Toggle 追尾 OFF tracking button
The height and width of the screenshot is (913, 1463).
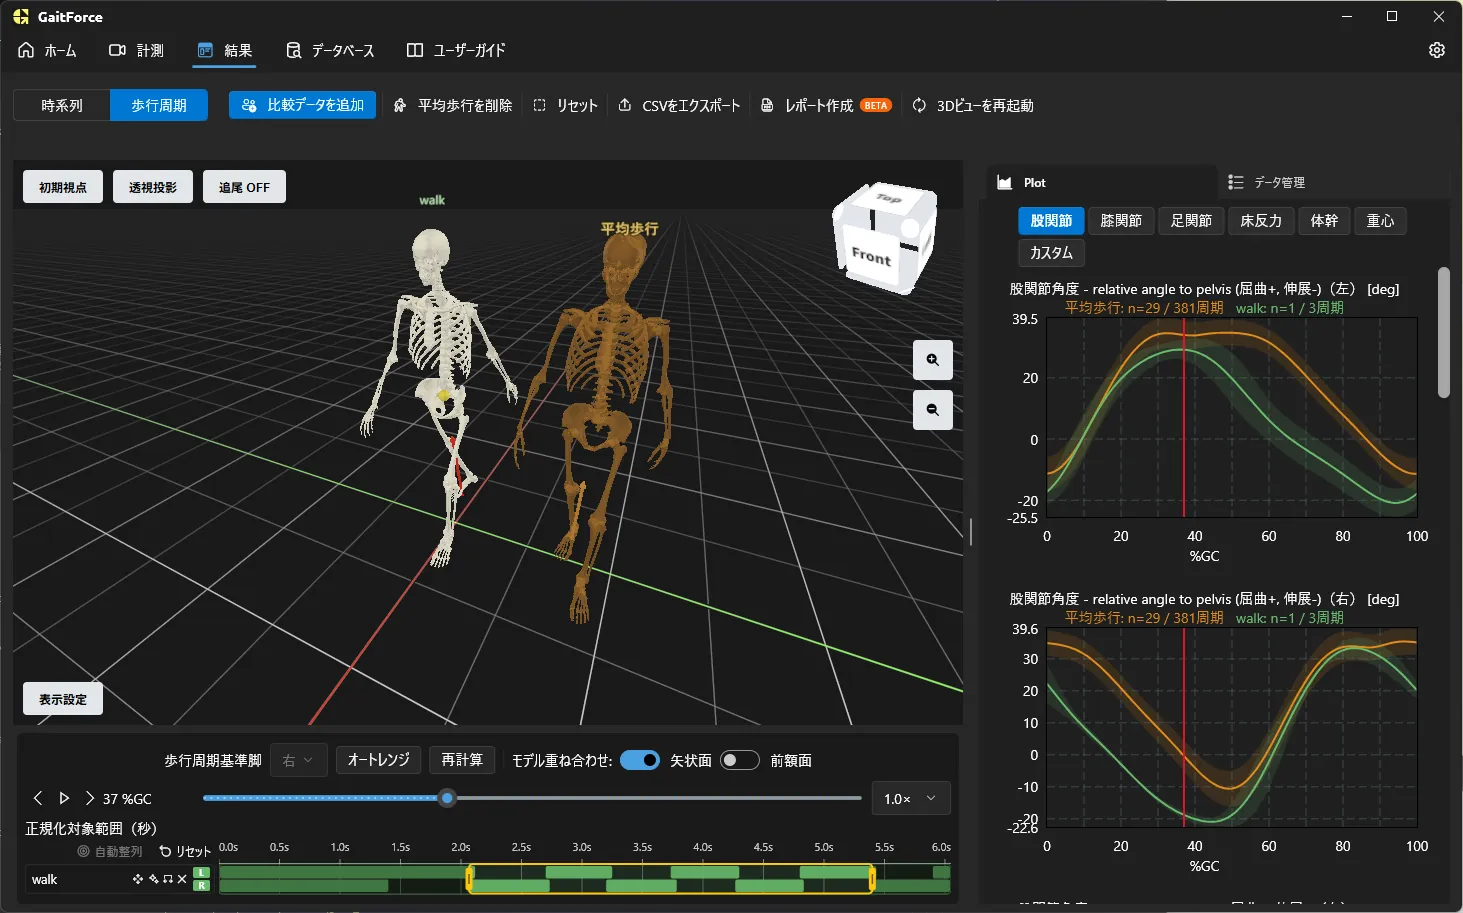(x=244, y=187)
